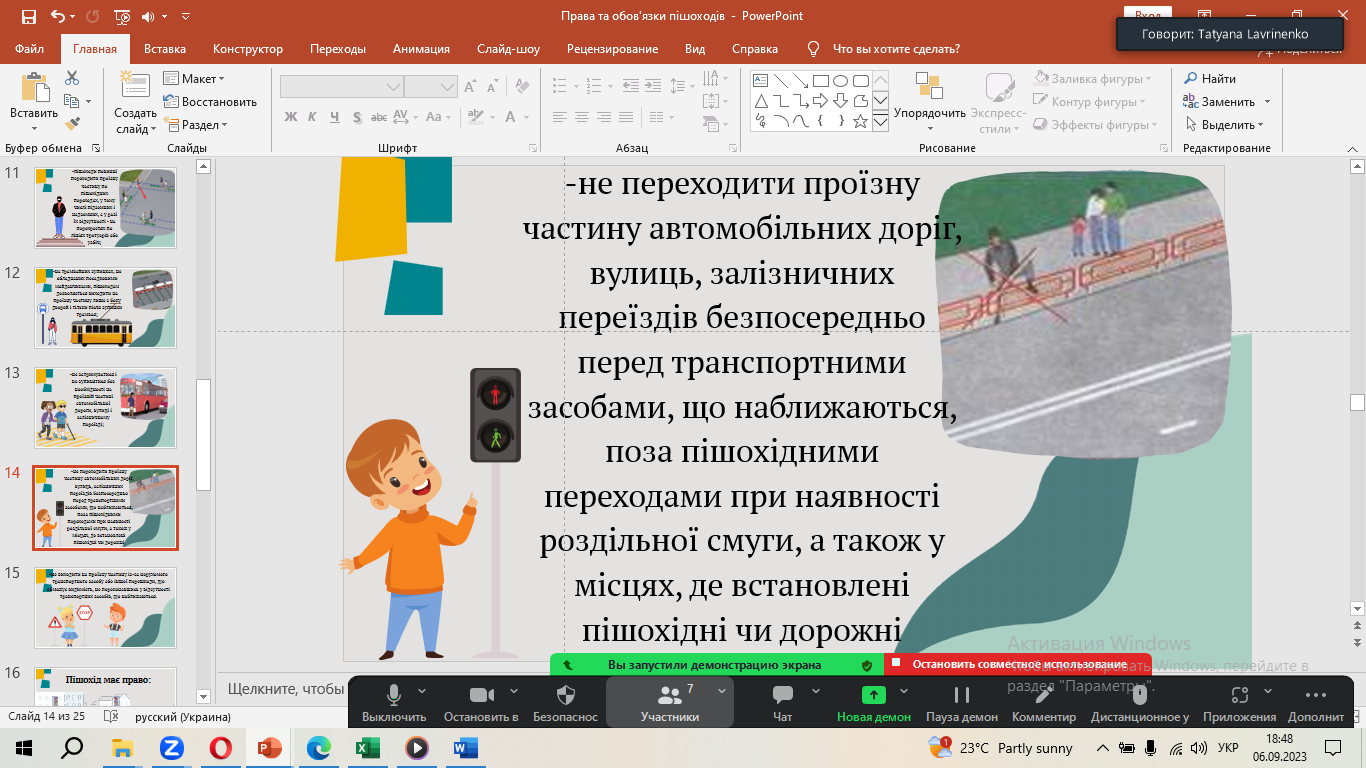Open Zoom Участники participants panel
Image resolution: width=1366 pixels, height=768 pixels.
pyautogui.click(x=670, y=702)
